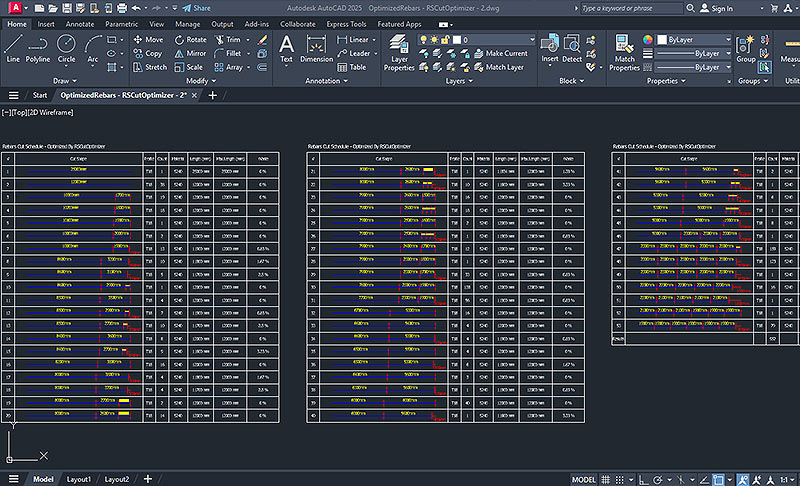Image resolution: width=800 pixels, height=486 pixels.
Task: Expand the Groups panel
Action: 753,81
